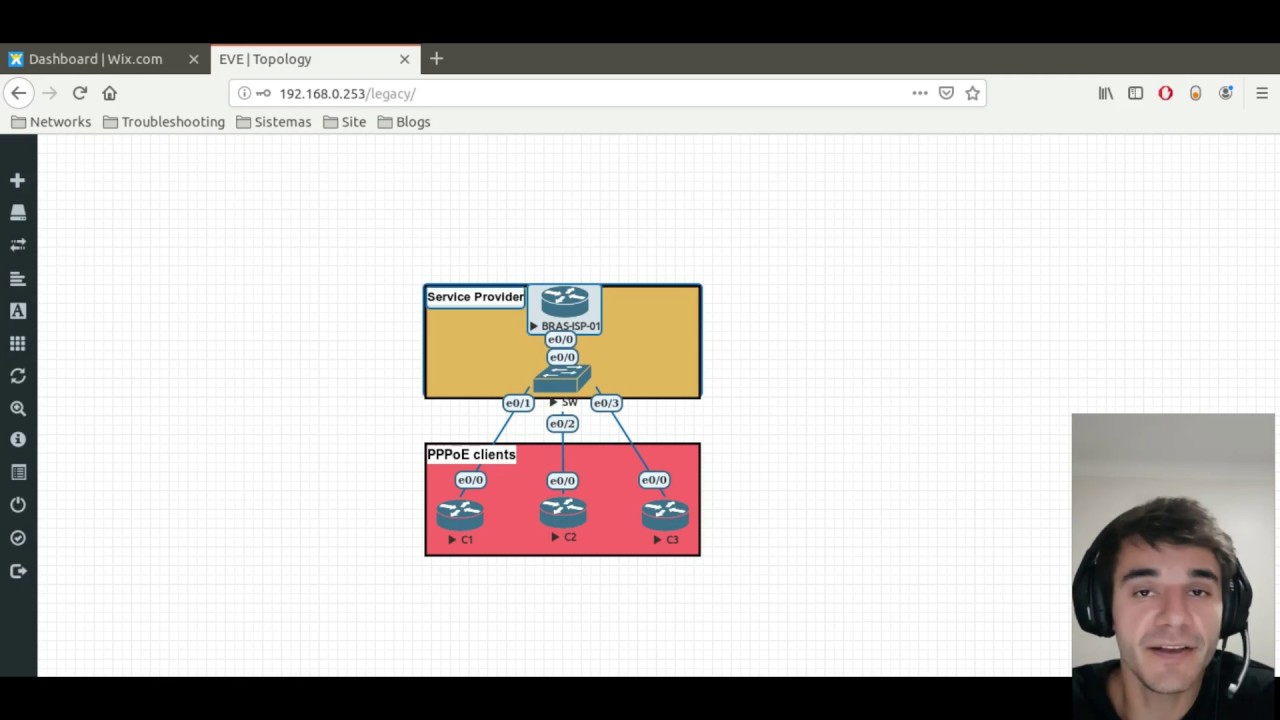Save page to Pocket icon
This screenshot has width=1280, height=720.
(946, 93)
